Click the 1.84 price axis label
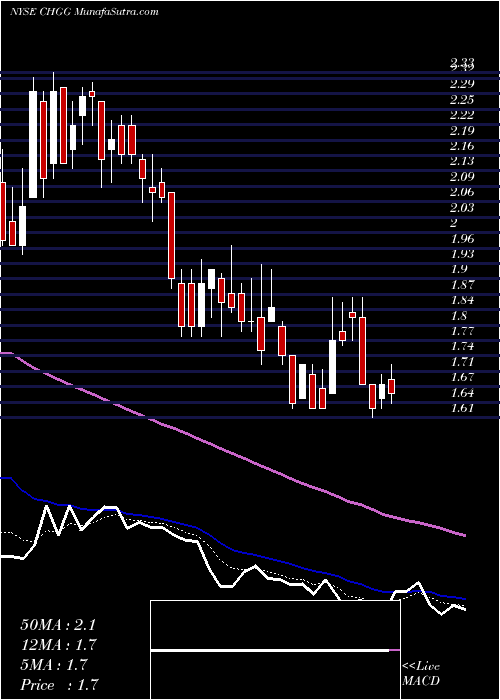This screenshot has height=700, width=500. [462, 300]
